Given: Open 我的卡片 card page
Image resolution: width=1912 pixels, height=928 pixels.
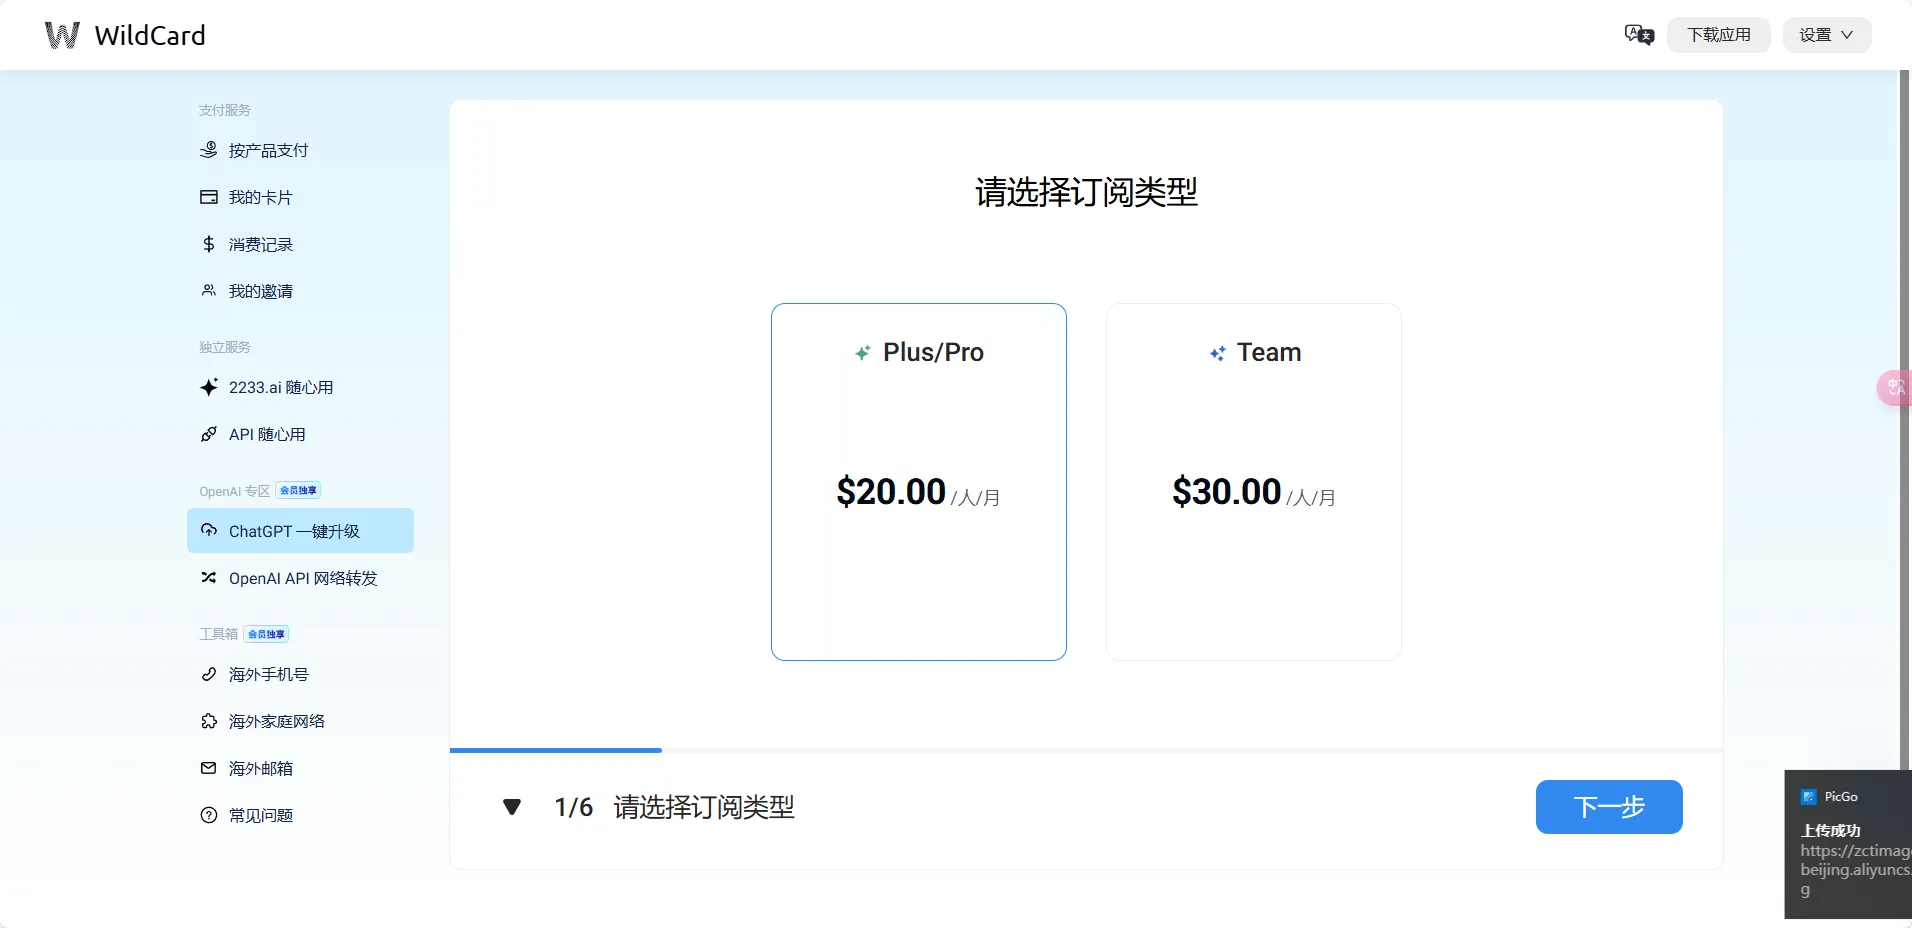Looking at the screenshot, I should point(259,197).
